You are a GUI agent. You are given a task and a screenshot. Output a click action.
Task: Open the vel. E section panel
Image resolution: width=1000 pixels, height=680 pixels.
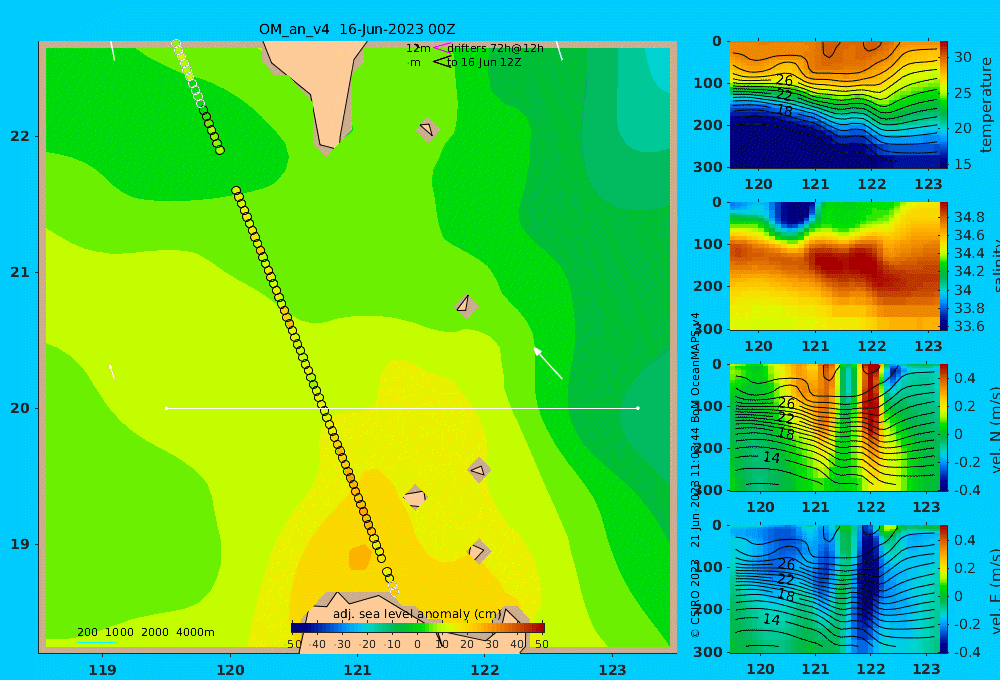tap(834, 589)
